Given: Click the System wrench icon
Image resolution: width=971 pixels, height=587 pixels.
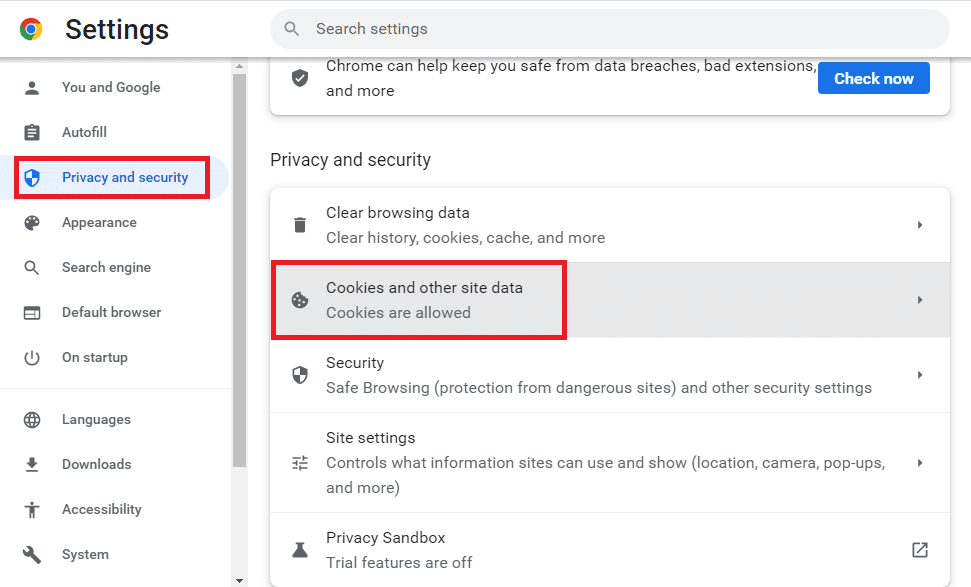Looking at the screenshot, I should point(32,554).
